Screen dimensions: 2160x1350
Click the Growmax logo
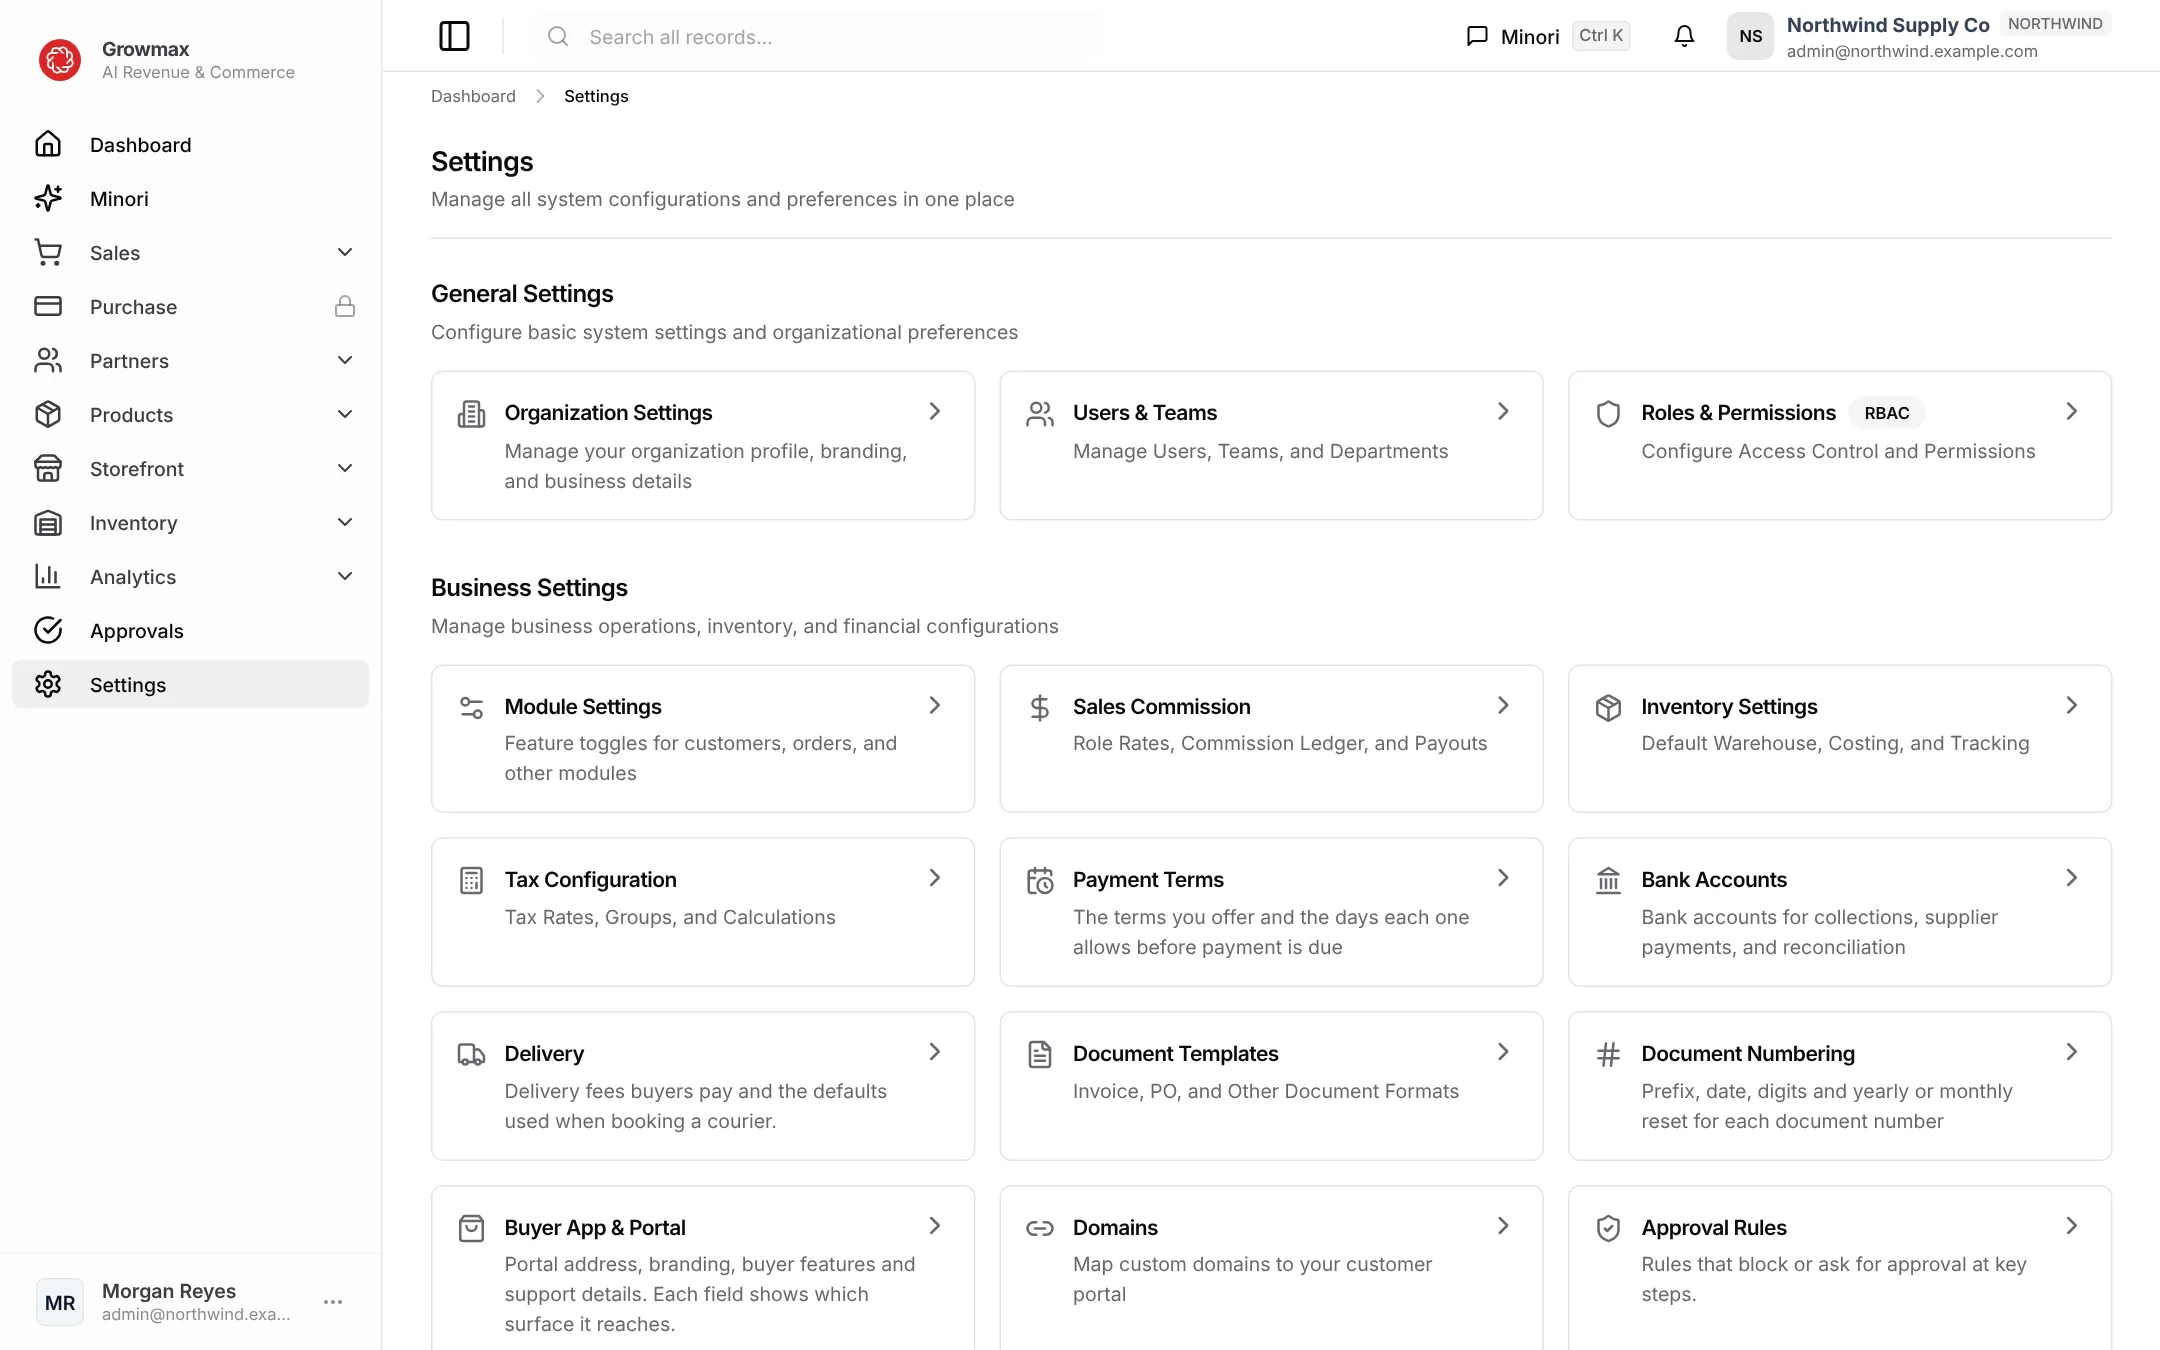(60, 60)
